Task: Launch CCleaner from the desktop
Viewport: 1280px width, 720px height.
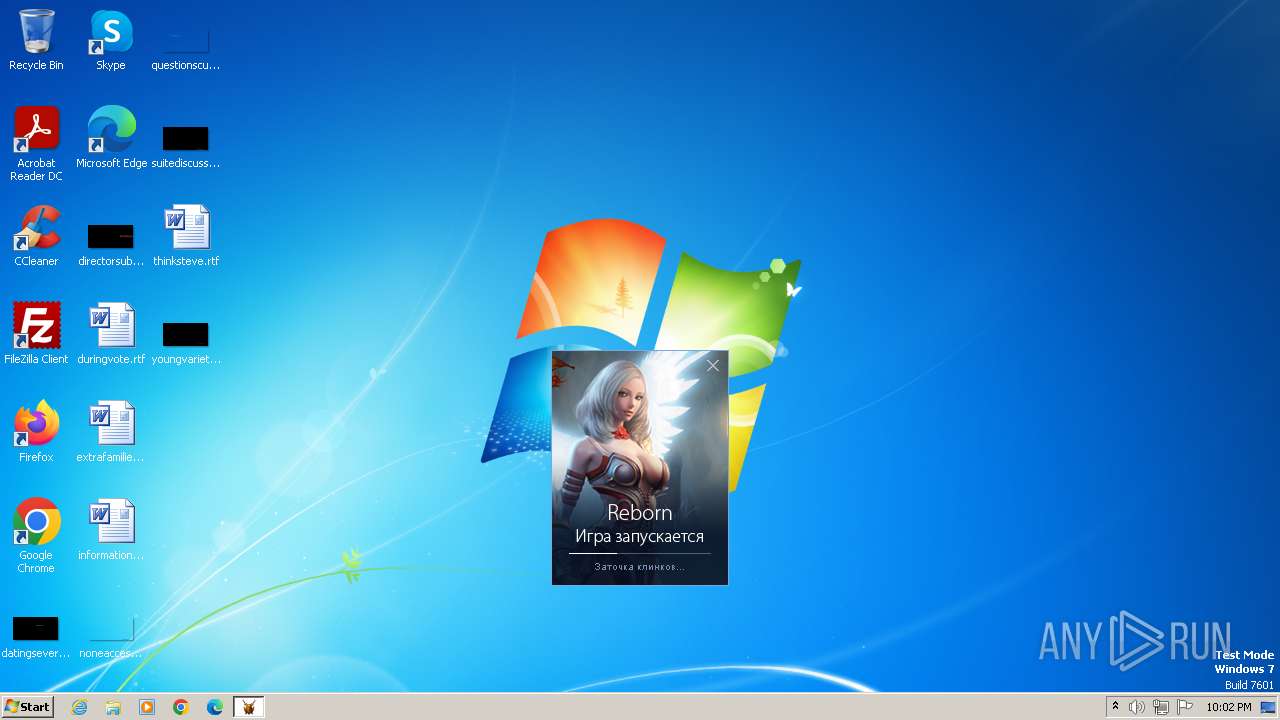Action: click(36, 236)
